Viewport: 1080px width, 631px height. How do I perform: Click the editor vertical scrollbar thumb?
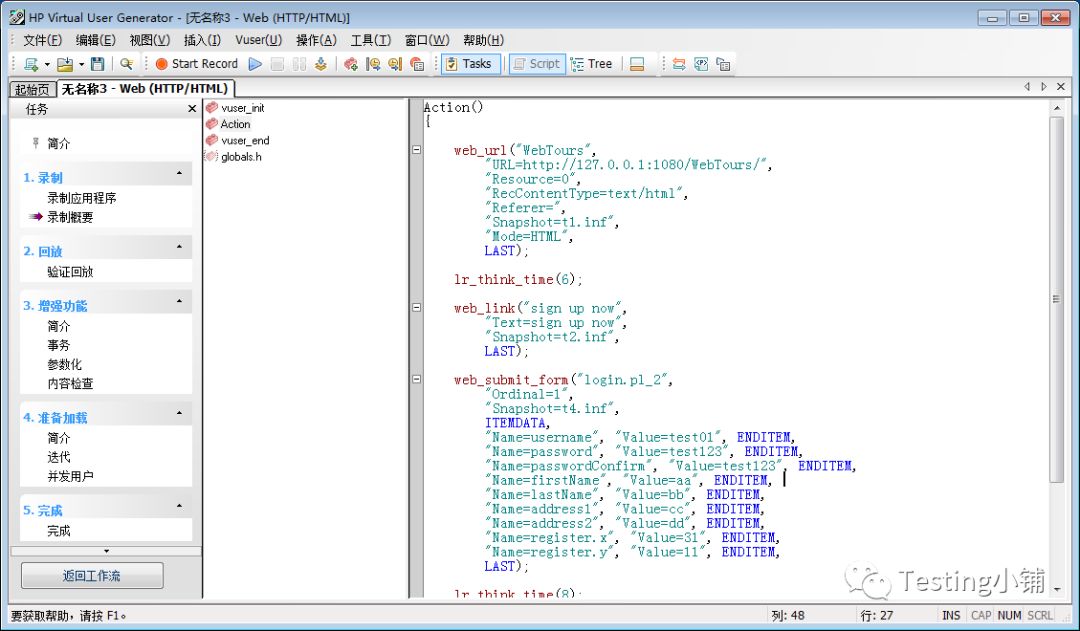click(x=1056, y=299)
